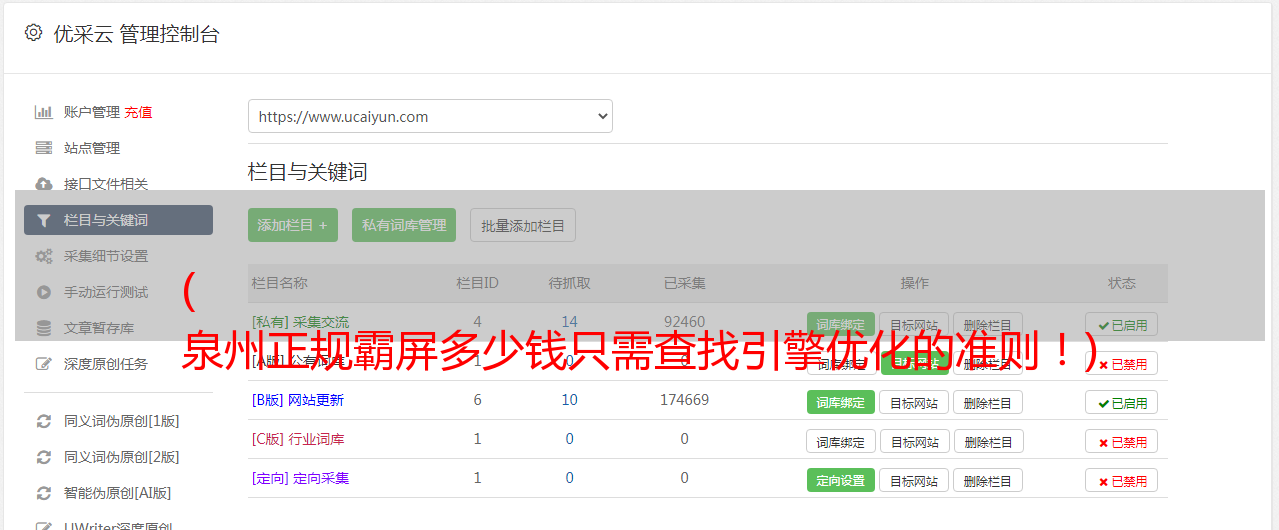Click the red 充值 link

[x=139, y=112]
